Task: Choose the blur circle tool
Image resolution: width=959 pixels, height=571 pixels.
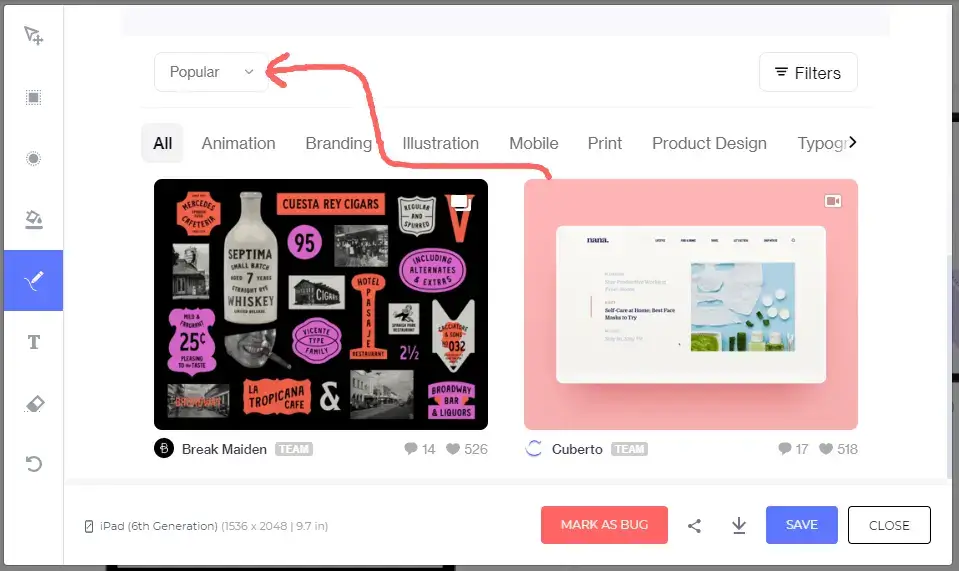Action: 33,158
